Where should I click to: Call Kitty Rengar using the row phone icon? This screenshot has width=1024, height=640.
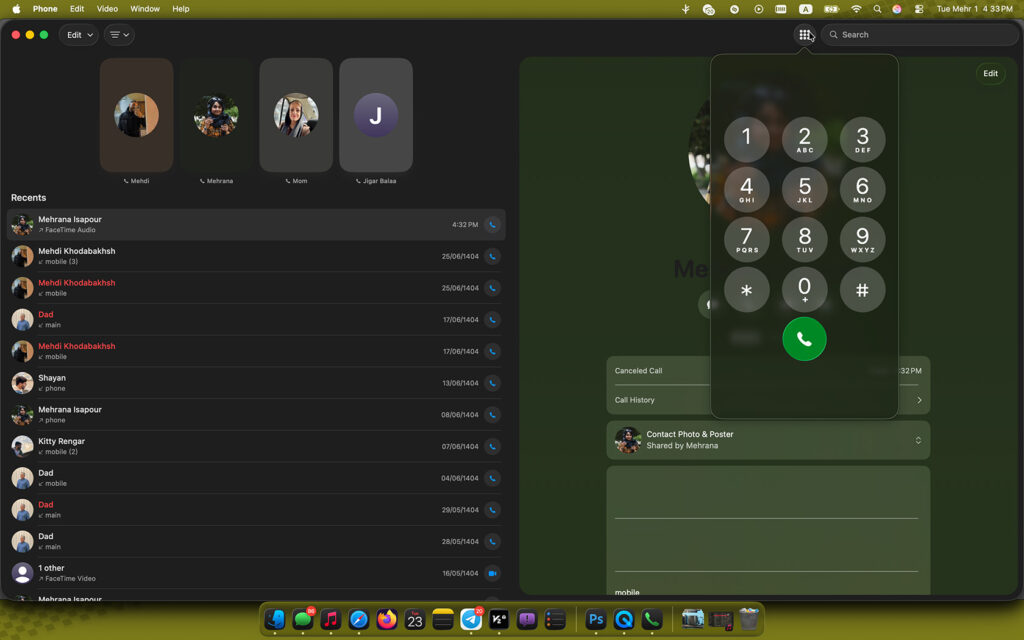pos(492,447)
